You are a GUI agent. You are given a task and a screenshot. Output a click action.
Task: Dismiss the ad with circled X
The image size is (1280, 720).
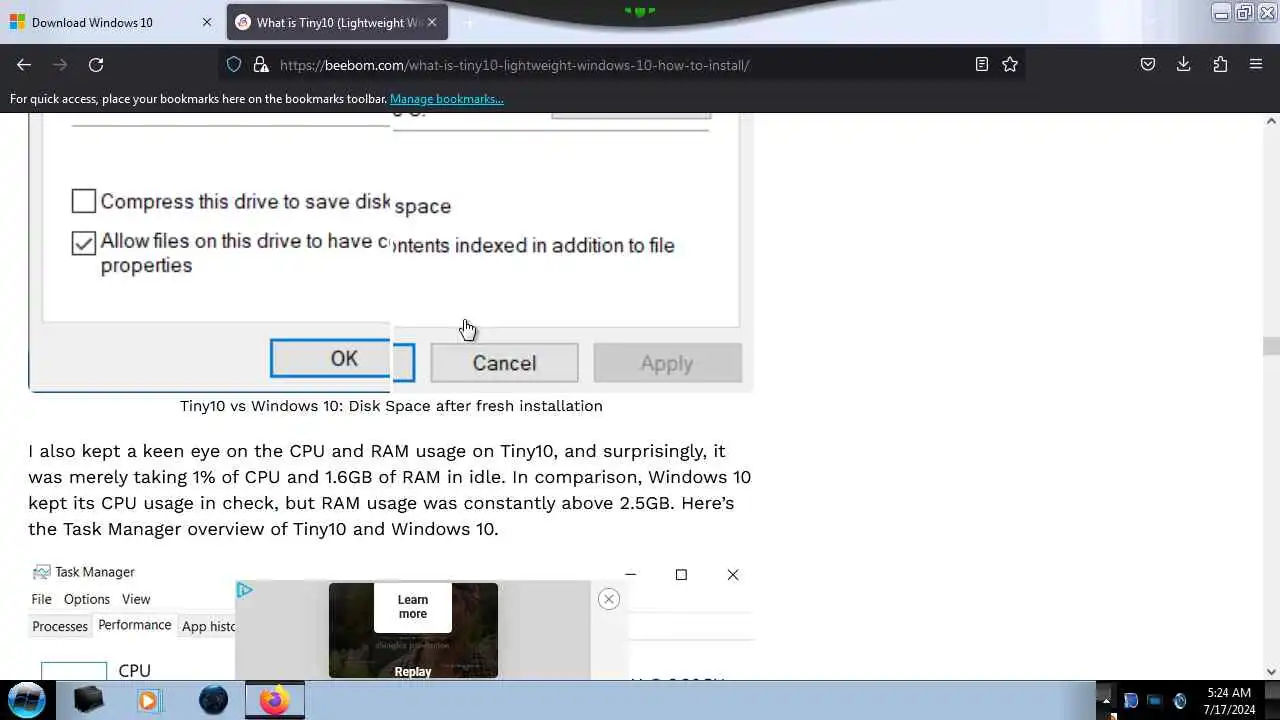coord(608,599)
